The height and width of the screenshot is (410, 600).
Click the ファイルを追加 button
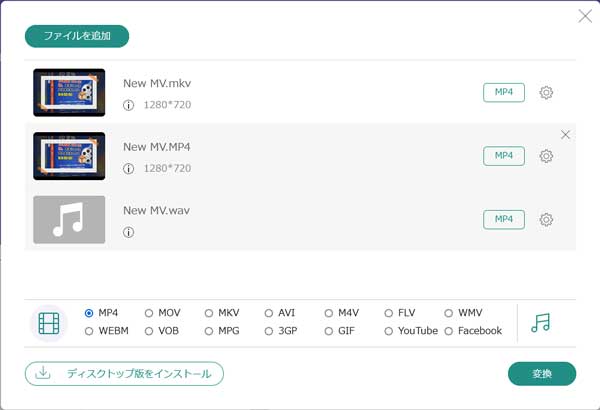[x=77, y=37]
